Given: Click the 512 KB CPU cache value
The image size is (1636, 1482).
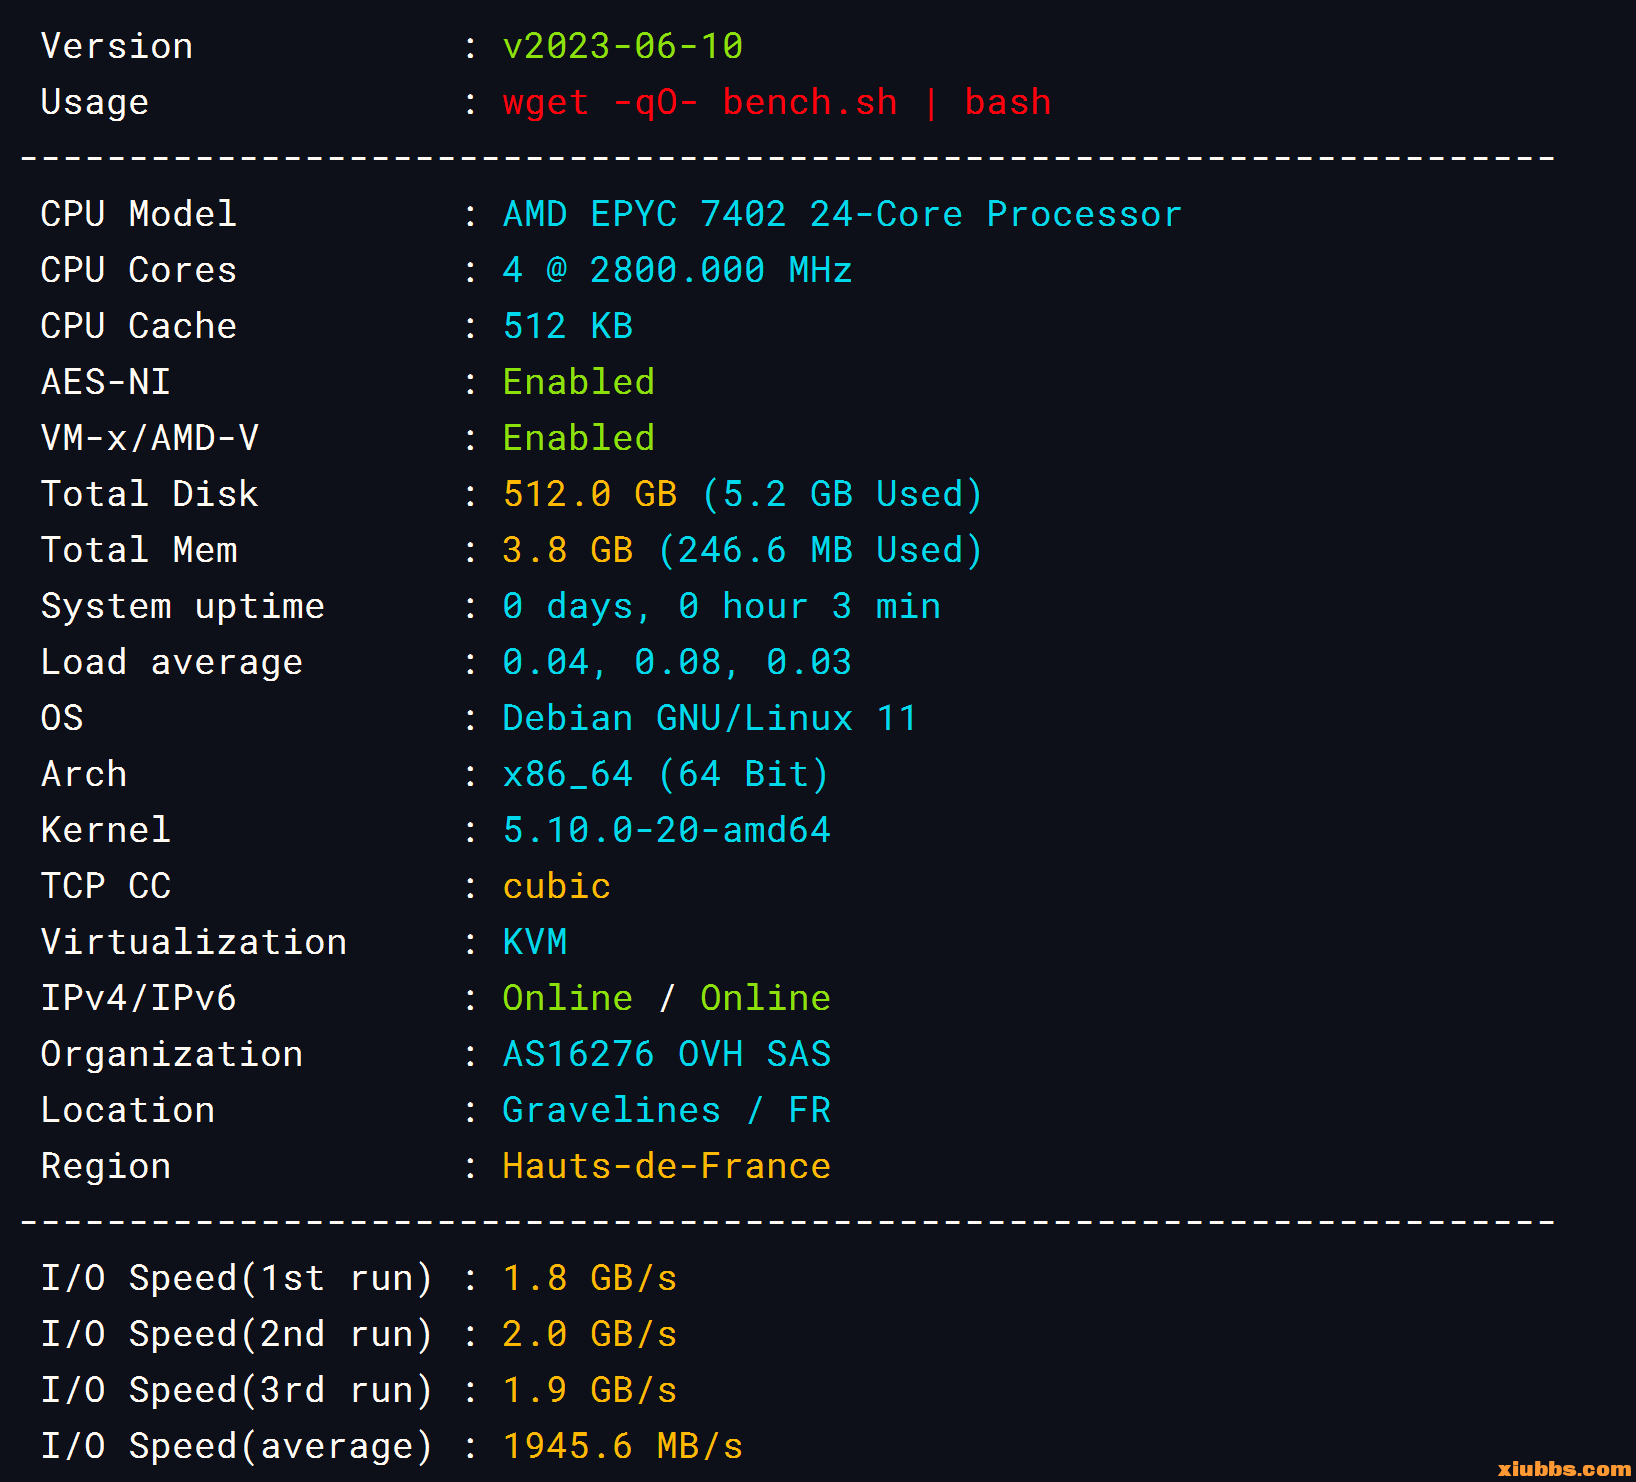Looking at the screenshot, I should (x=567, y=326).
